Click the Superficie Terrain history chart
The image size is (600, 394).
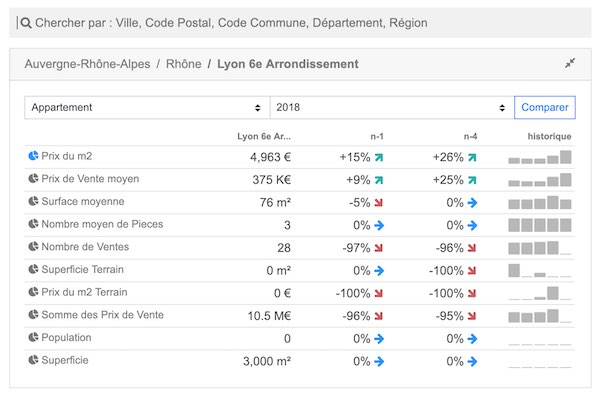[x=540, y=270]
